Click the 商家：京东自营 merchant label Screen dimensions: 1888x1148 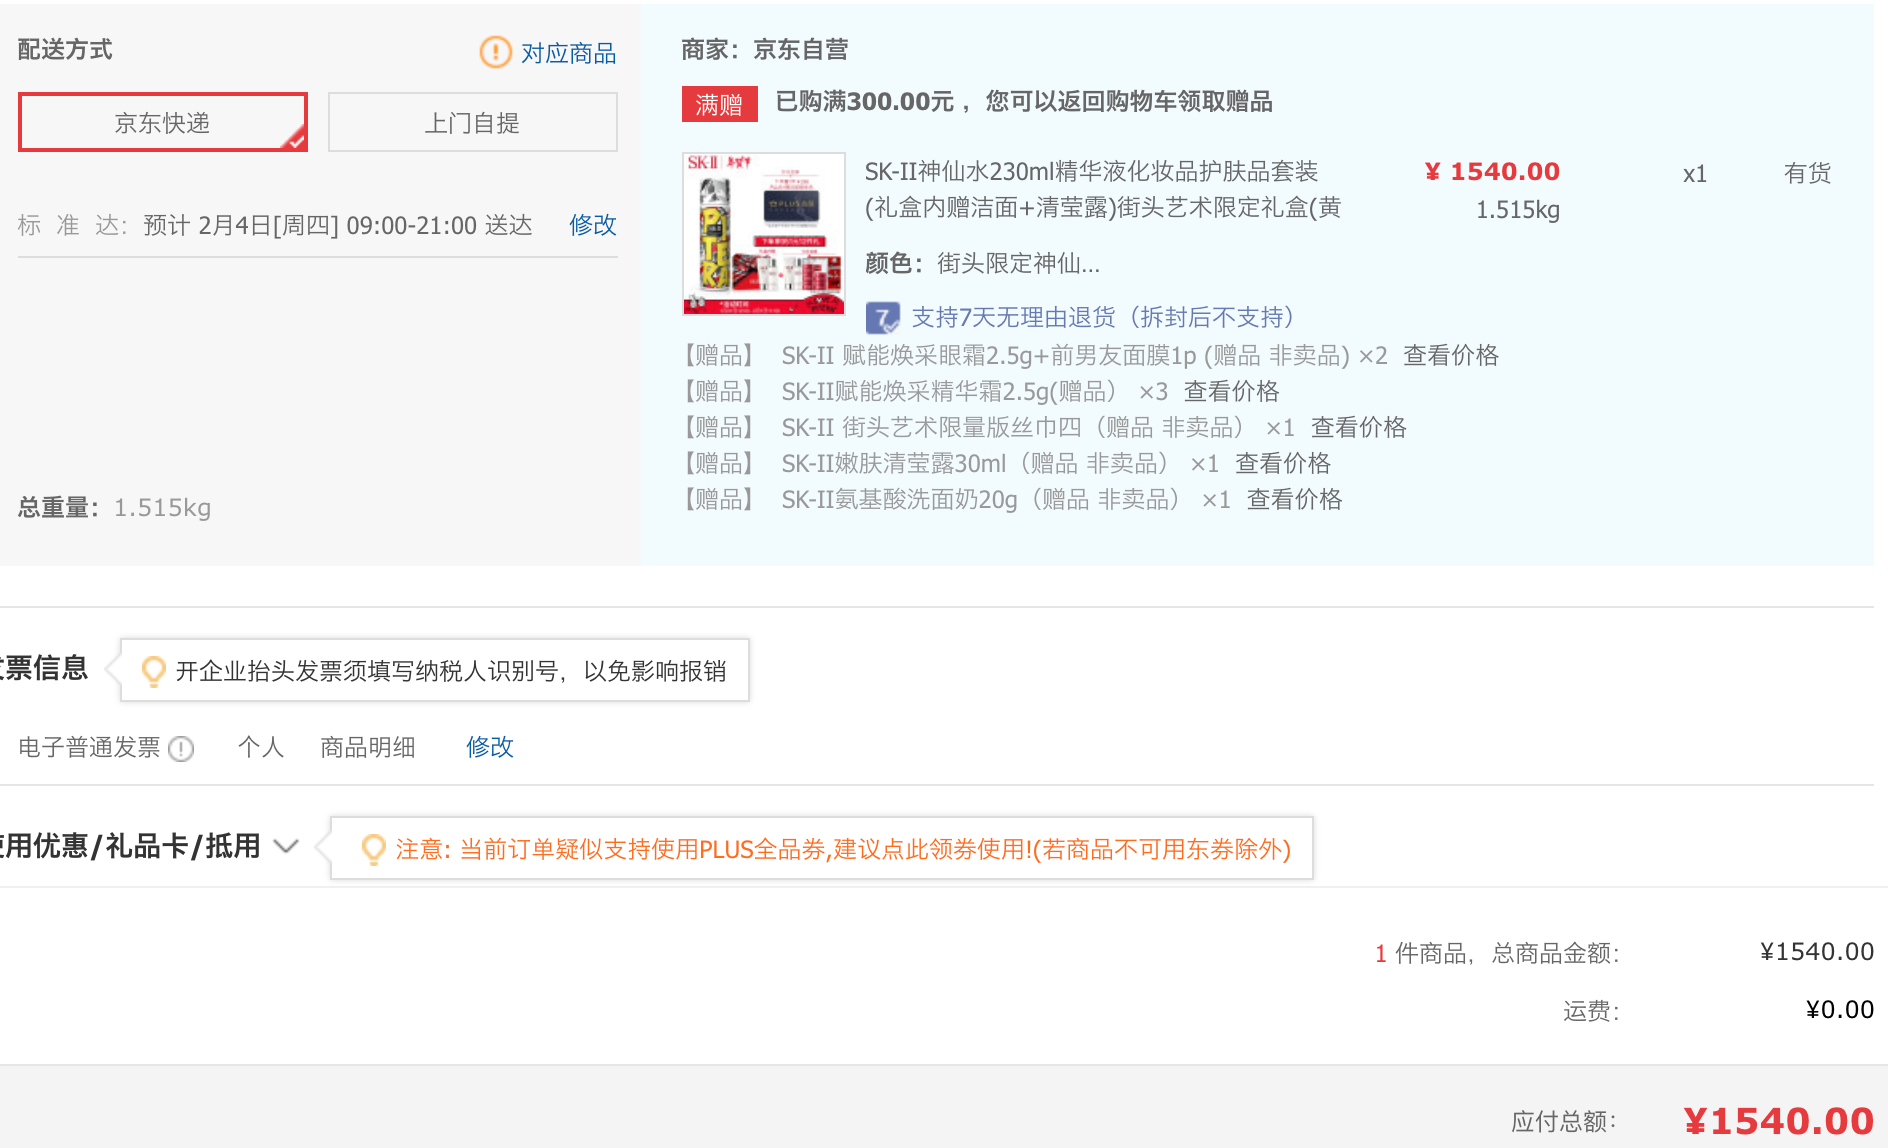pyautogui.click(x=765, y=49)
